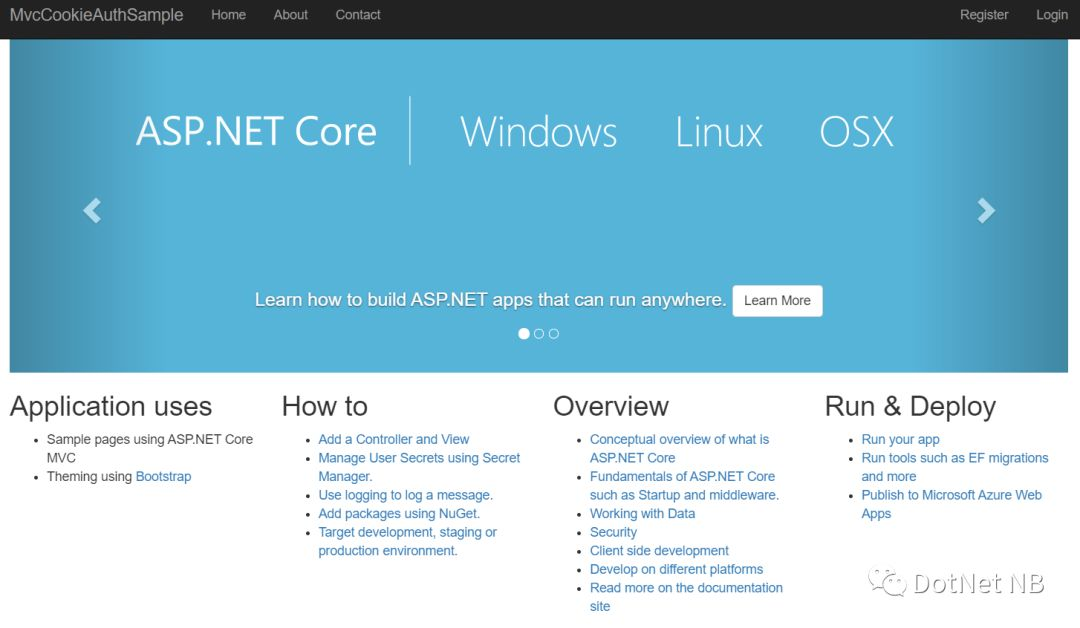Open Add a Controller and View link
The image size is (1080, 628).
pos(393,439)
